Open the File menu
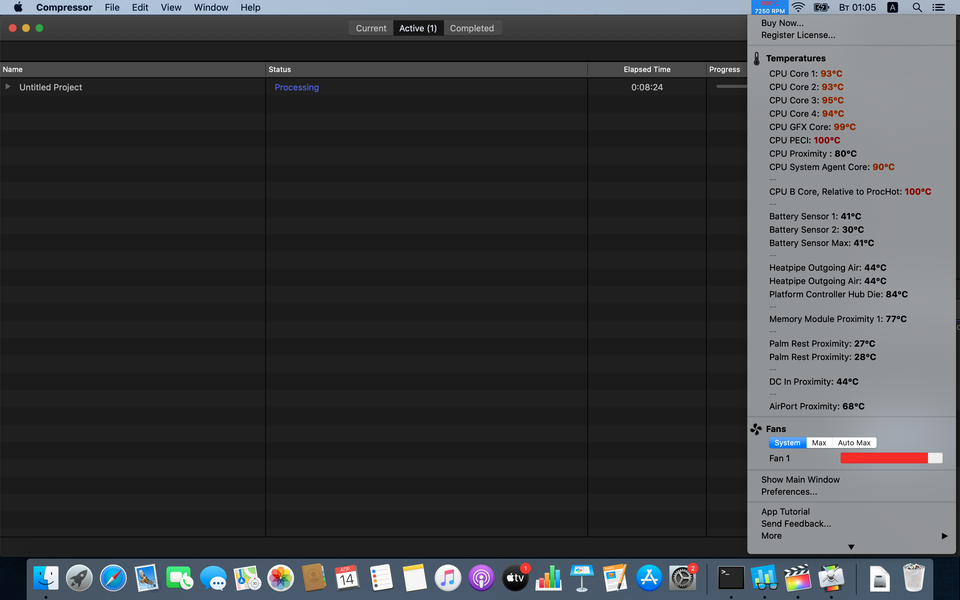 click(x=112, y=7)
